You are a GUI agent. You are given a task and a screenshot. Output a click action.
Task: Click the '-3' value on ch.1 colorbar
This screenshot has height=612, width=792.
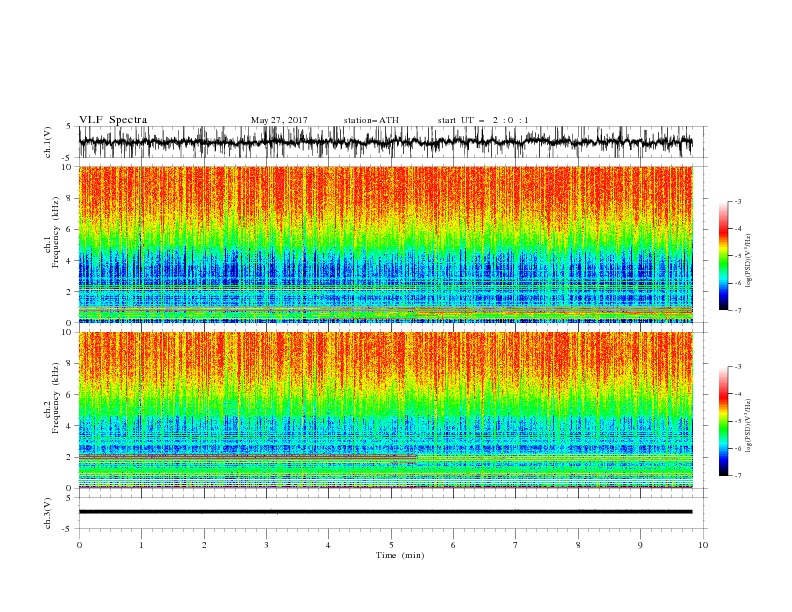pos(737,201)
